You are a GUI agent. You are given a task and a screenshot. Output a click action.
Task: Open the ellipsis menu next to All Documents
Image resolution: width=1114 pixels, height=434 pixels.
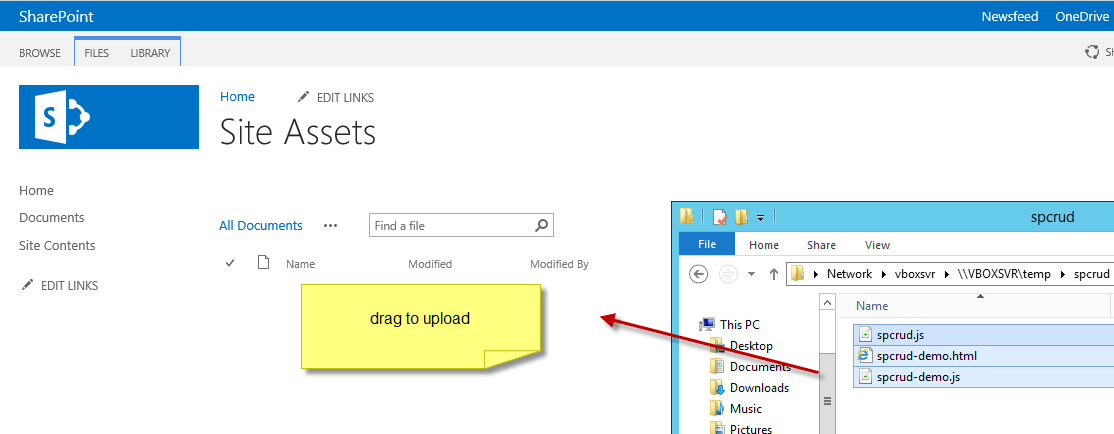pyautogui.click(x=330, y=225)
